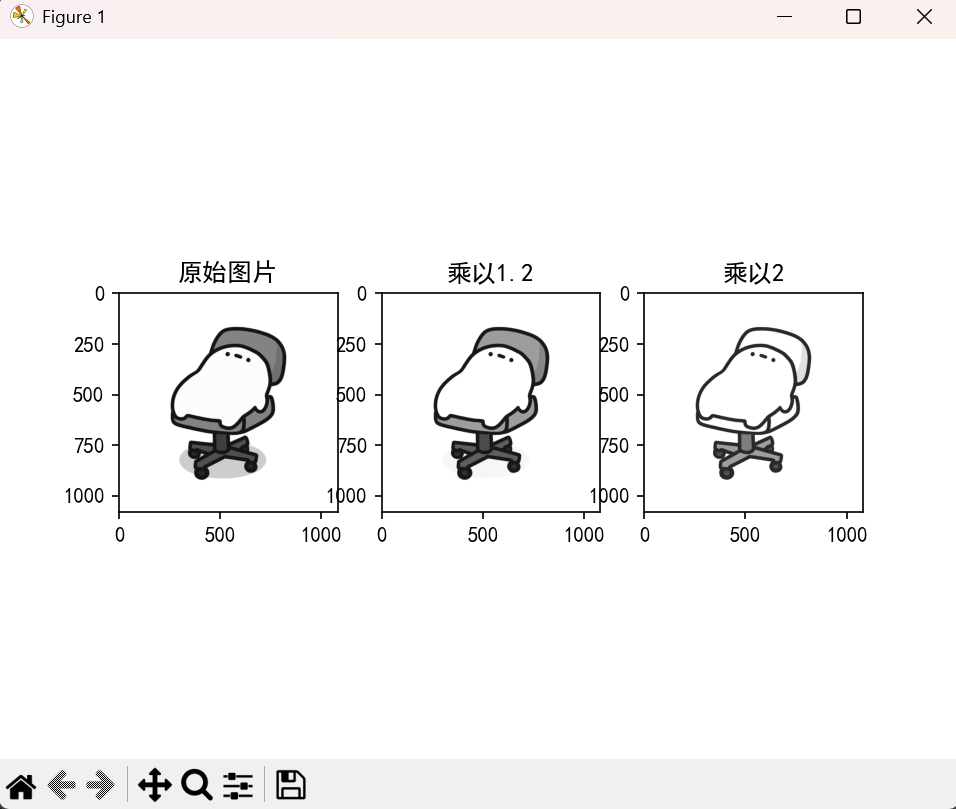Maximize the Figure 1 window
This screenshot has height=809, width=956.
point(854,16)
